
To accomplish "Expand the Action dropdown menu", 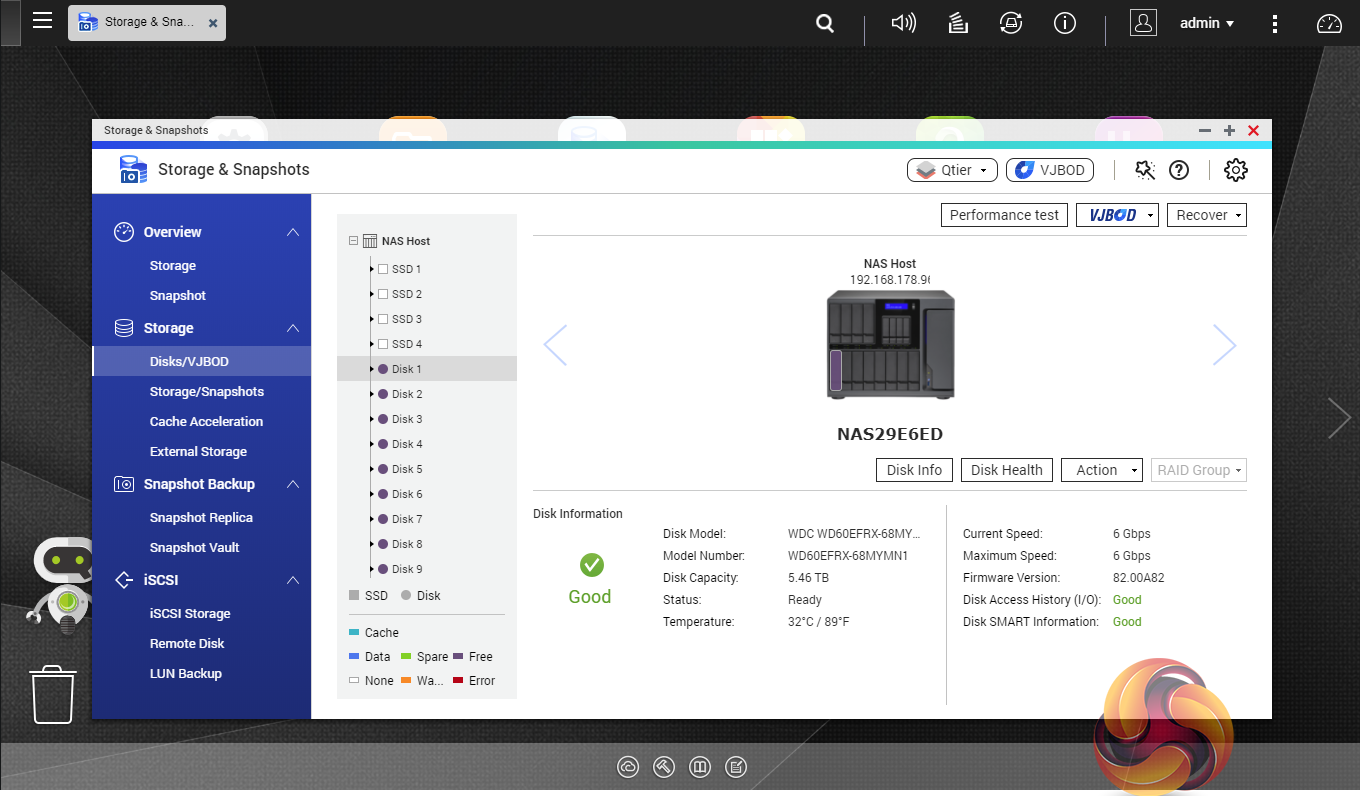I will click(1102, 470).
